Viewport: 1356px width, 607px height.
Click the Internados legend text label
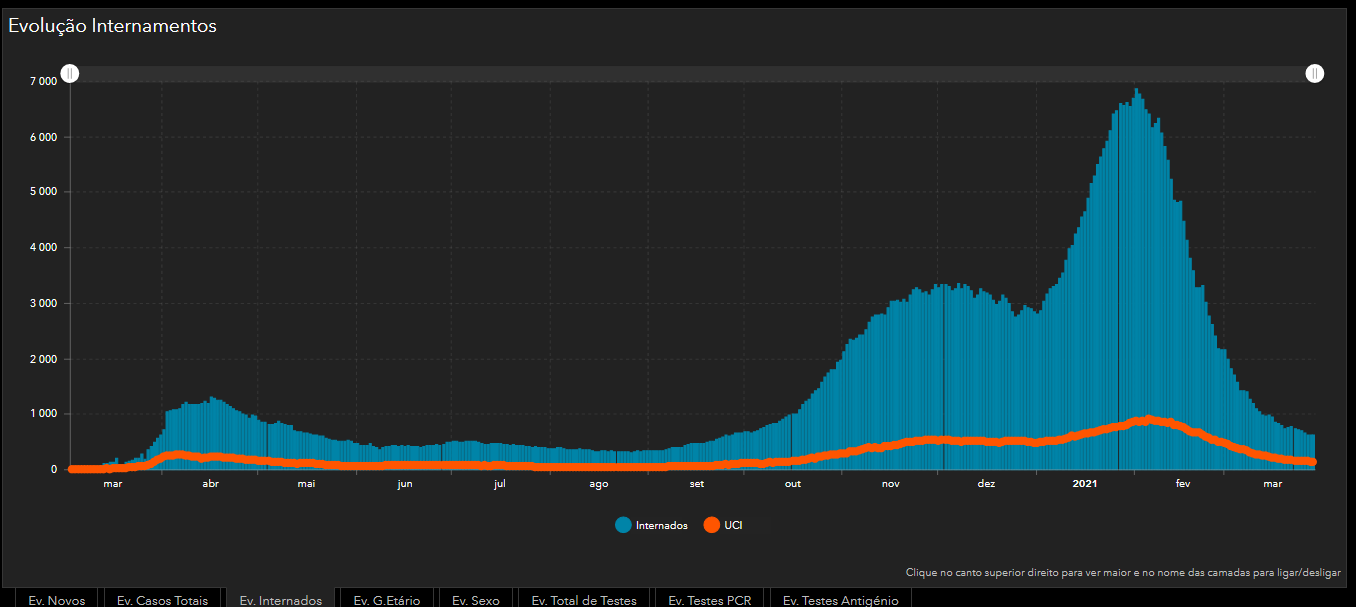(x=661, y=526)
